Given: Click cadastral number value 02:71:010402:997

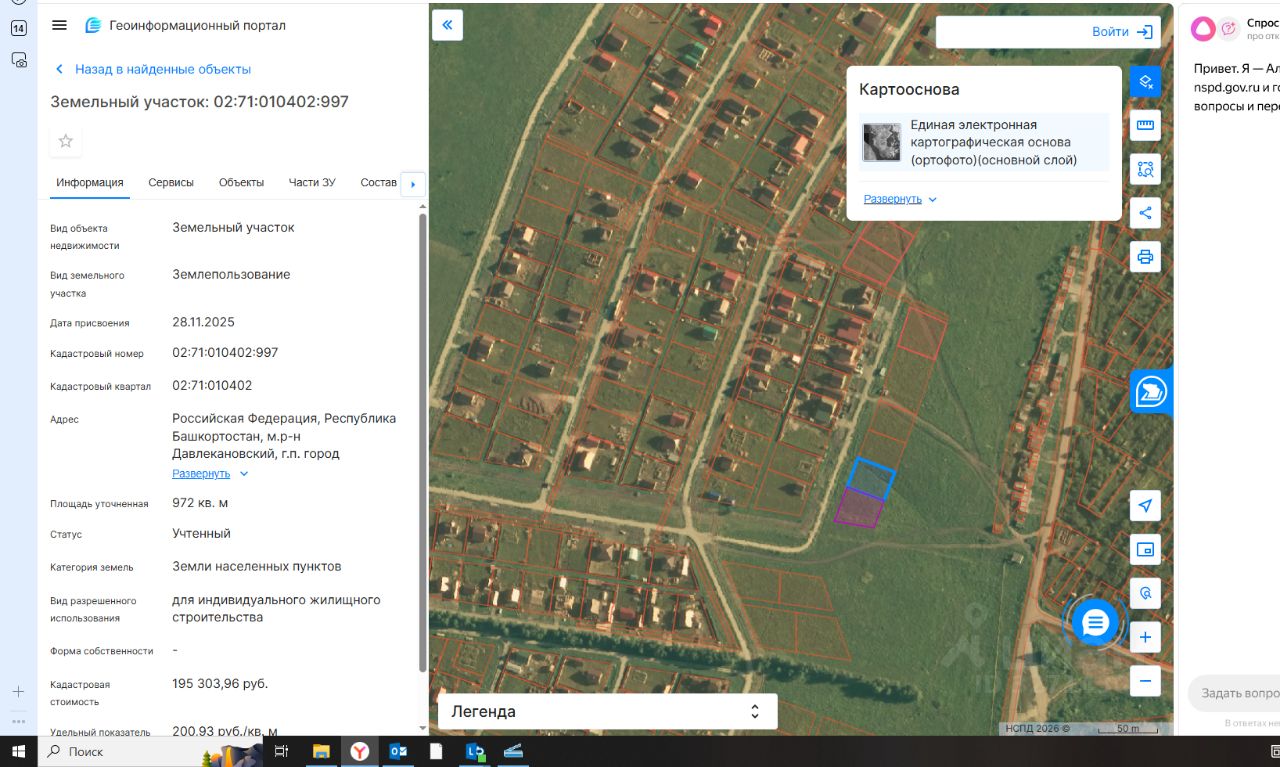Looking at the screenshot, I should click(225, 353).
